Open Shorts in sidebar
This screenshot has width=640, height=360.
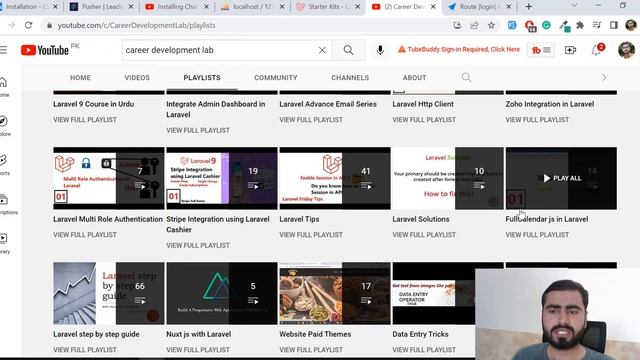4,164
